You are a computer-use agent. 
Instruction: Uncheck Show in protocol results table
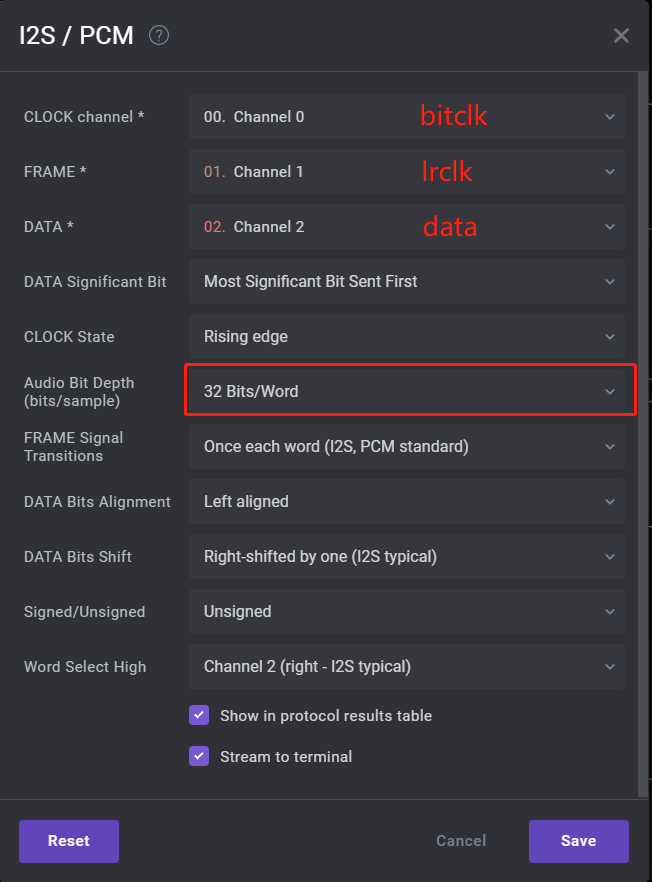point(199,715)
